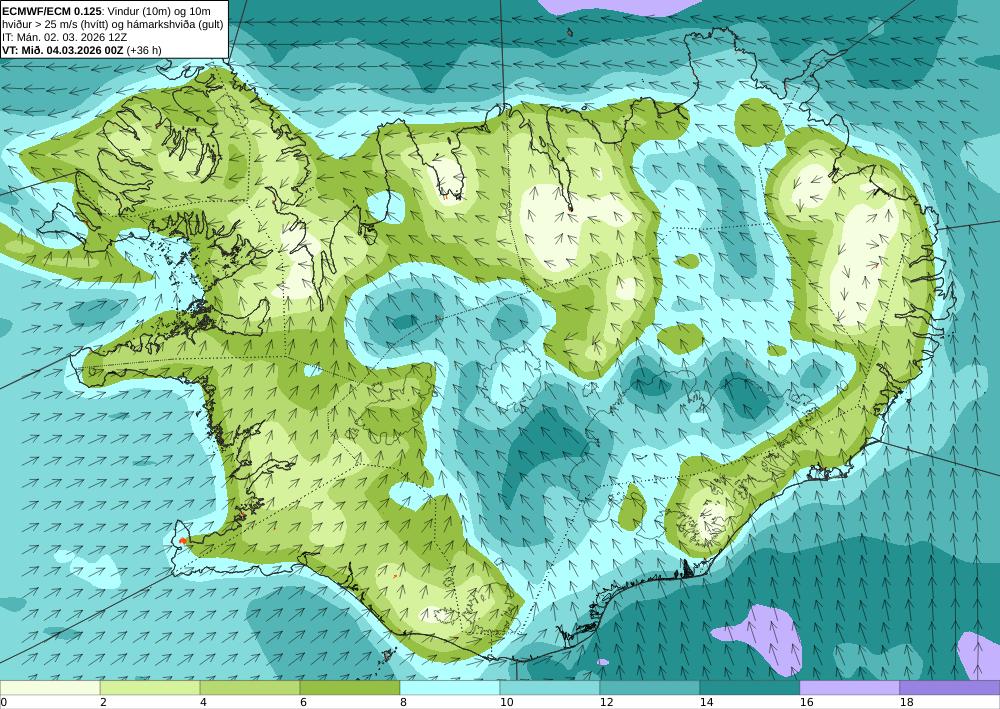This screenshot has width=1000, height=709.
Task: Click the init time 'IT: Mán. 02. 03. 2026 12Z'
Action: [65, 37]
